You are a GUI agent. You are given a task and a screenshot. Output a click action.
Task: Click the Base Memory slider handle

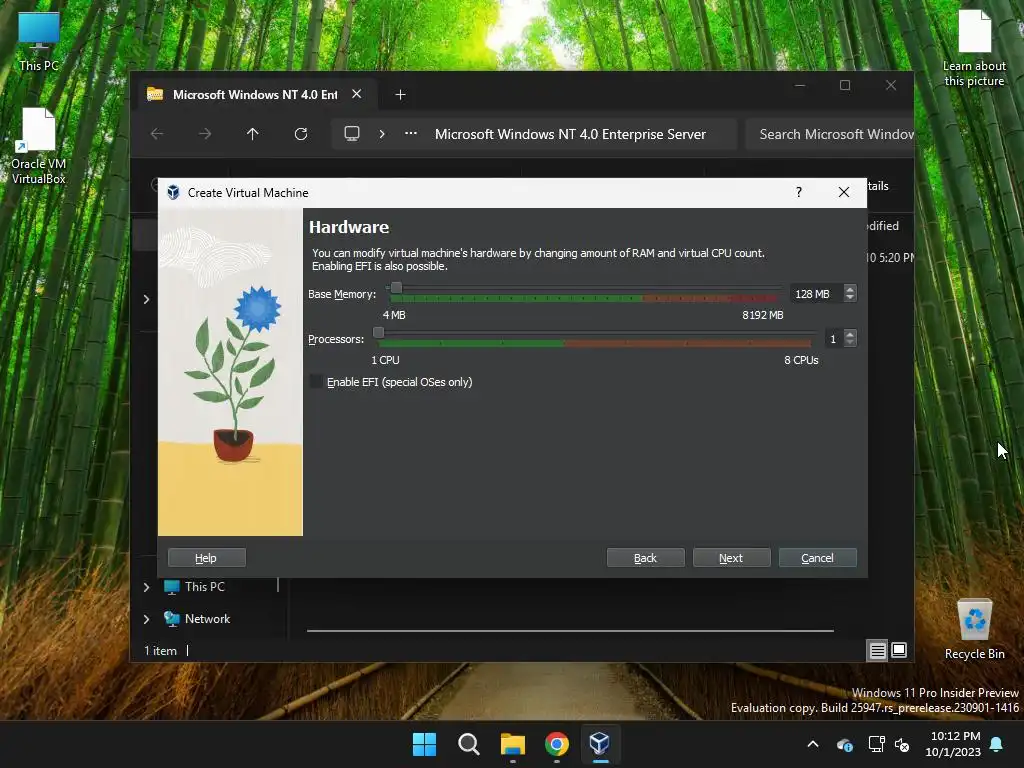(x=396, y=288)
